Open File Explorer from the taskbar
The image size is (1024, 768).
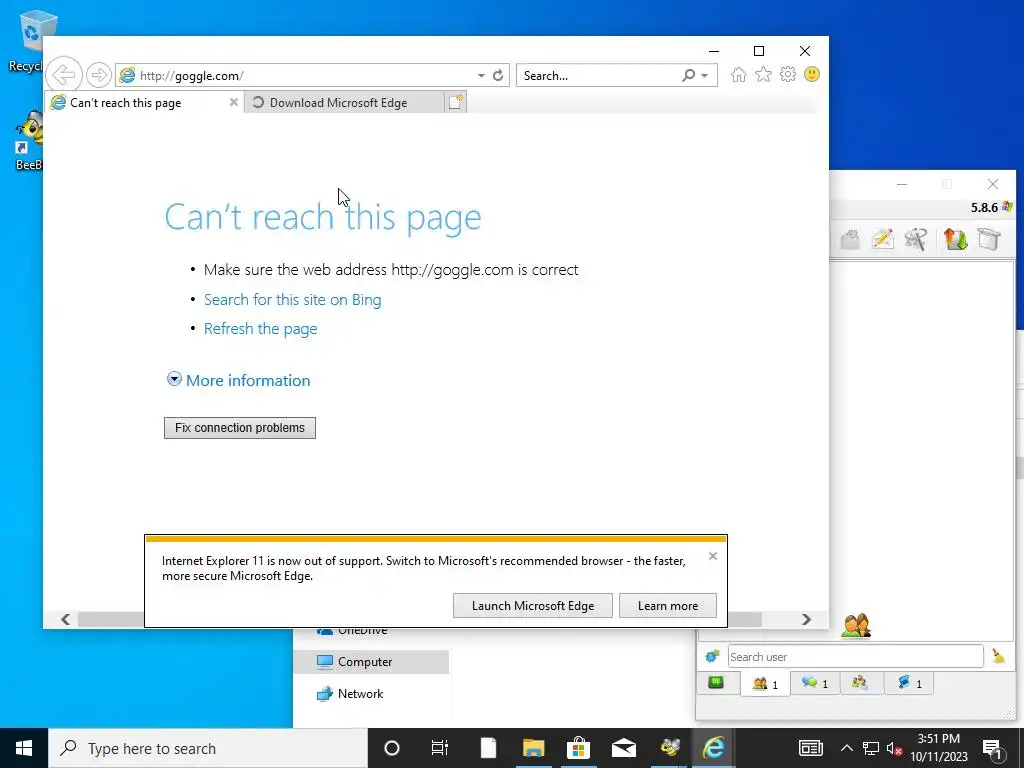click(x=533, y=748)
